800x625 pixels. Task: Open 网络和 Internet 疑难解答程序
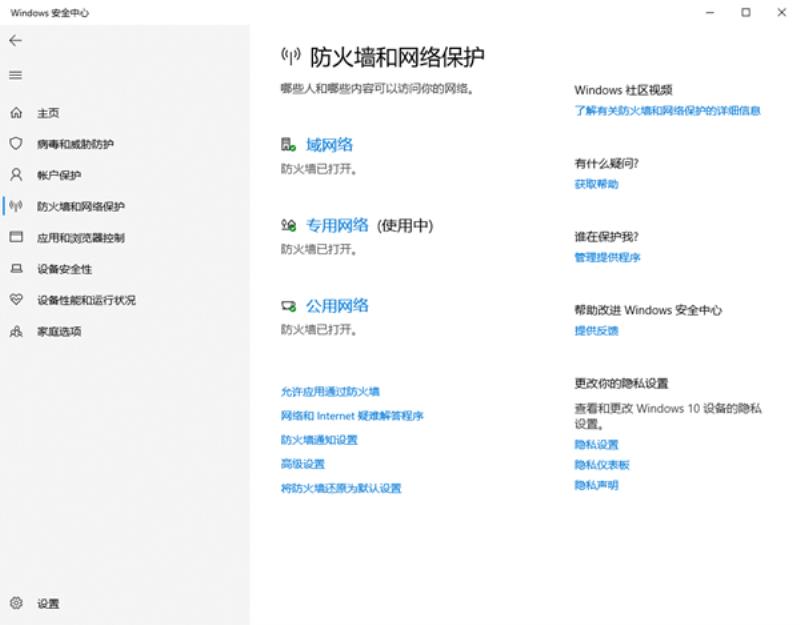point(352,416)
